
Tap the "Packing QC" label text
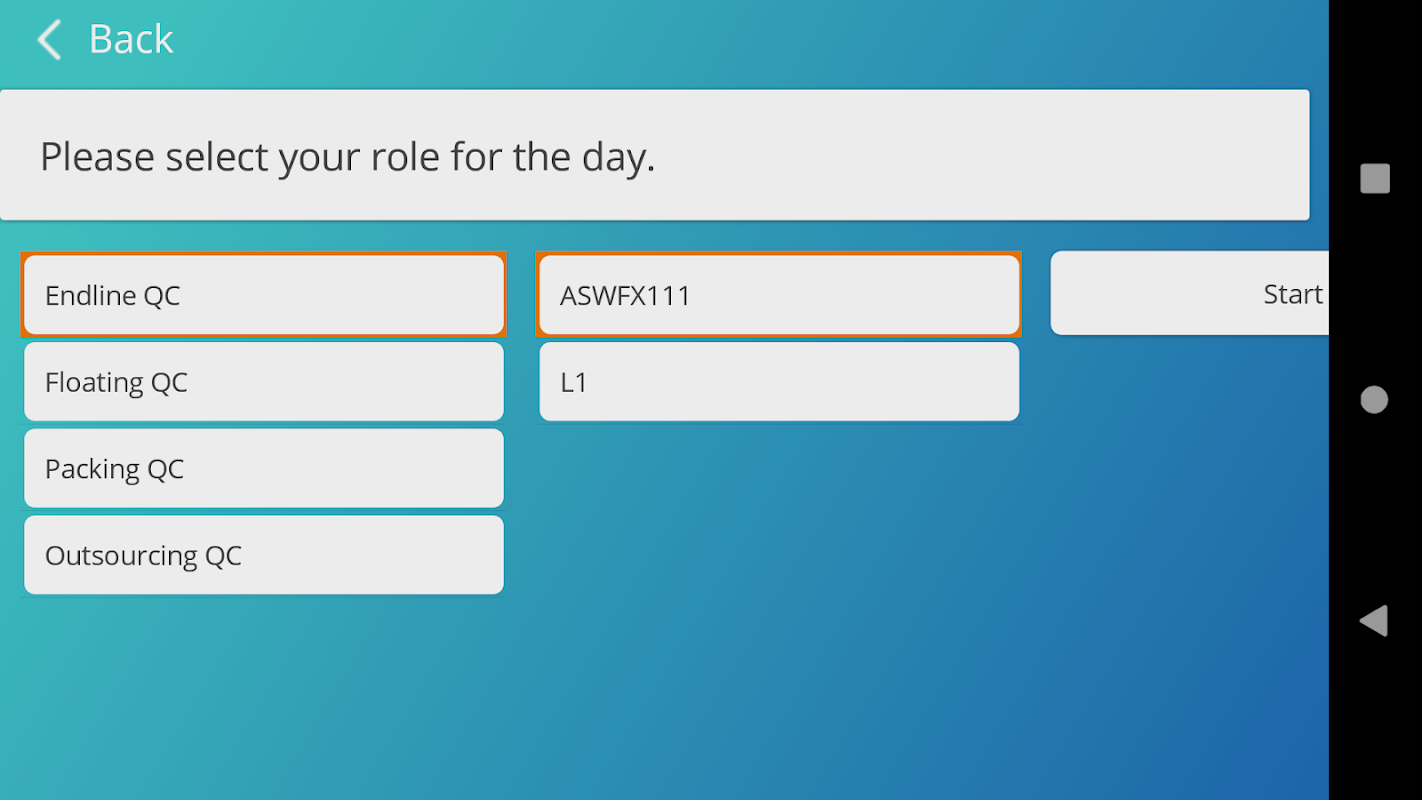pyautogui.click(x=114, y=470)
